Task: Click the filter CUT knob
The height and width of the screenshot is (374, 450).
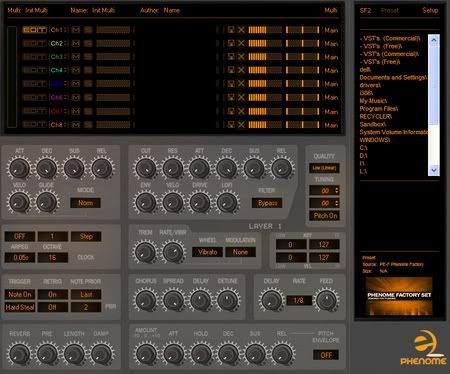Action: pos(146,168)
